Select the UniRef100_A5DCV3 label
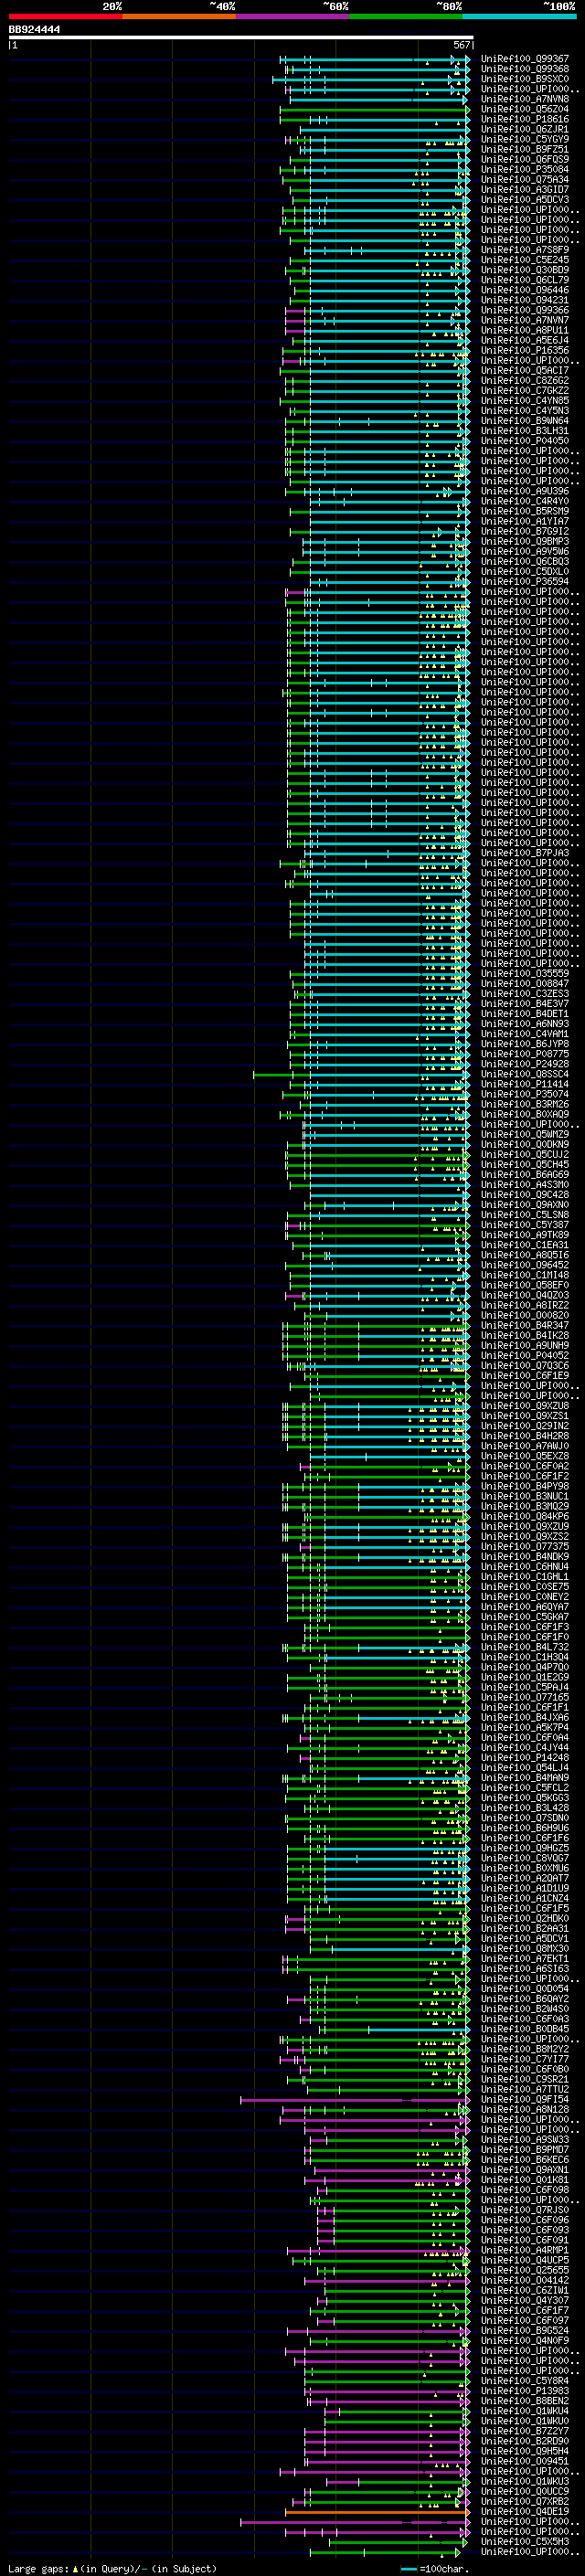The width and height of the screenshot is (585, 2576). tap(525, 199)
